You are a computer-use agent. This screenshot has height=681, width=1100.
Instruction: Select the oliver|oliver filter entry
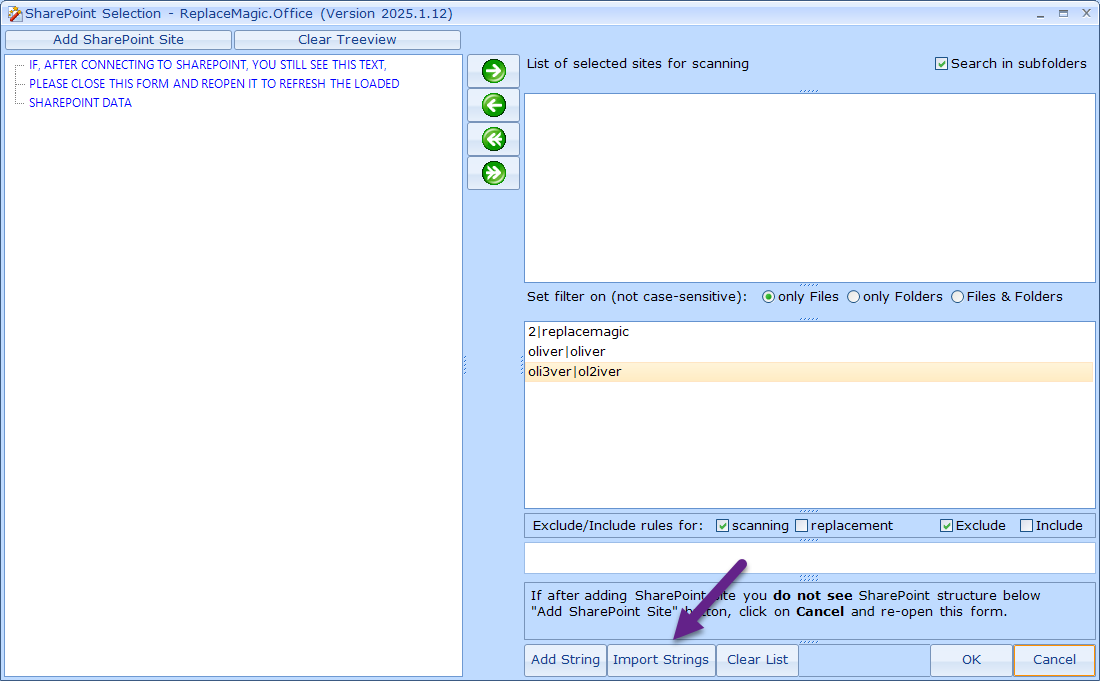click(x=567, y=352)
